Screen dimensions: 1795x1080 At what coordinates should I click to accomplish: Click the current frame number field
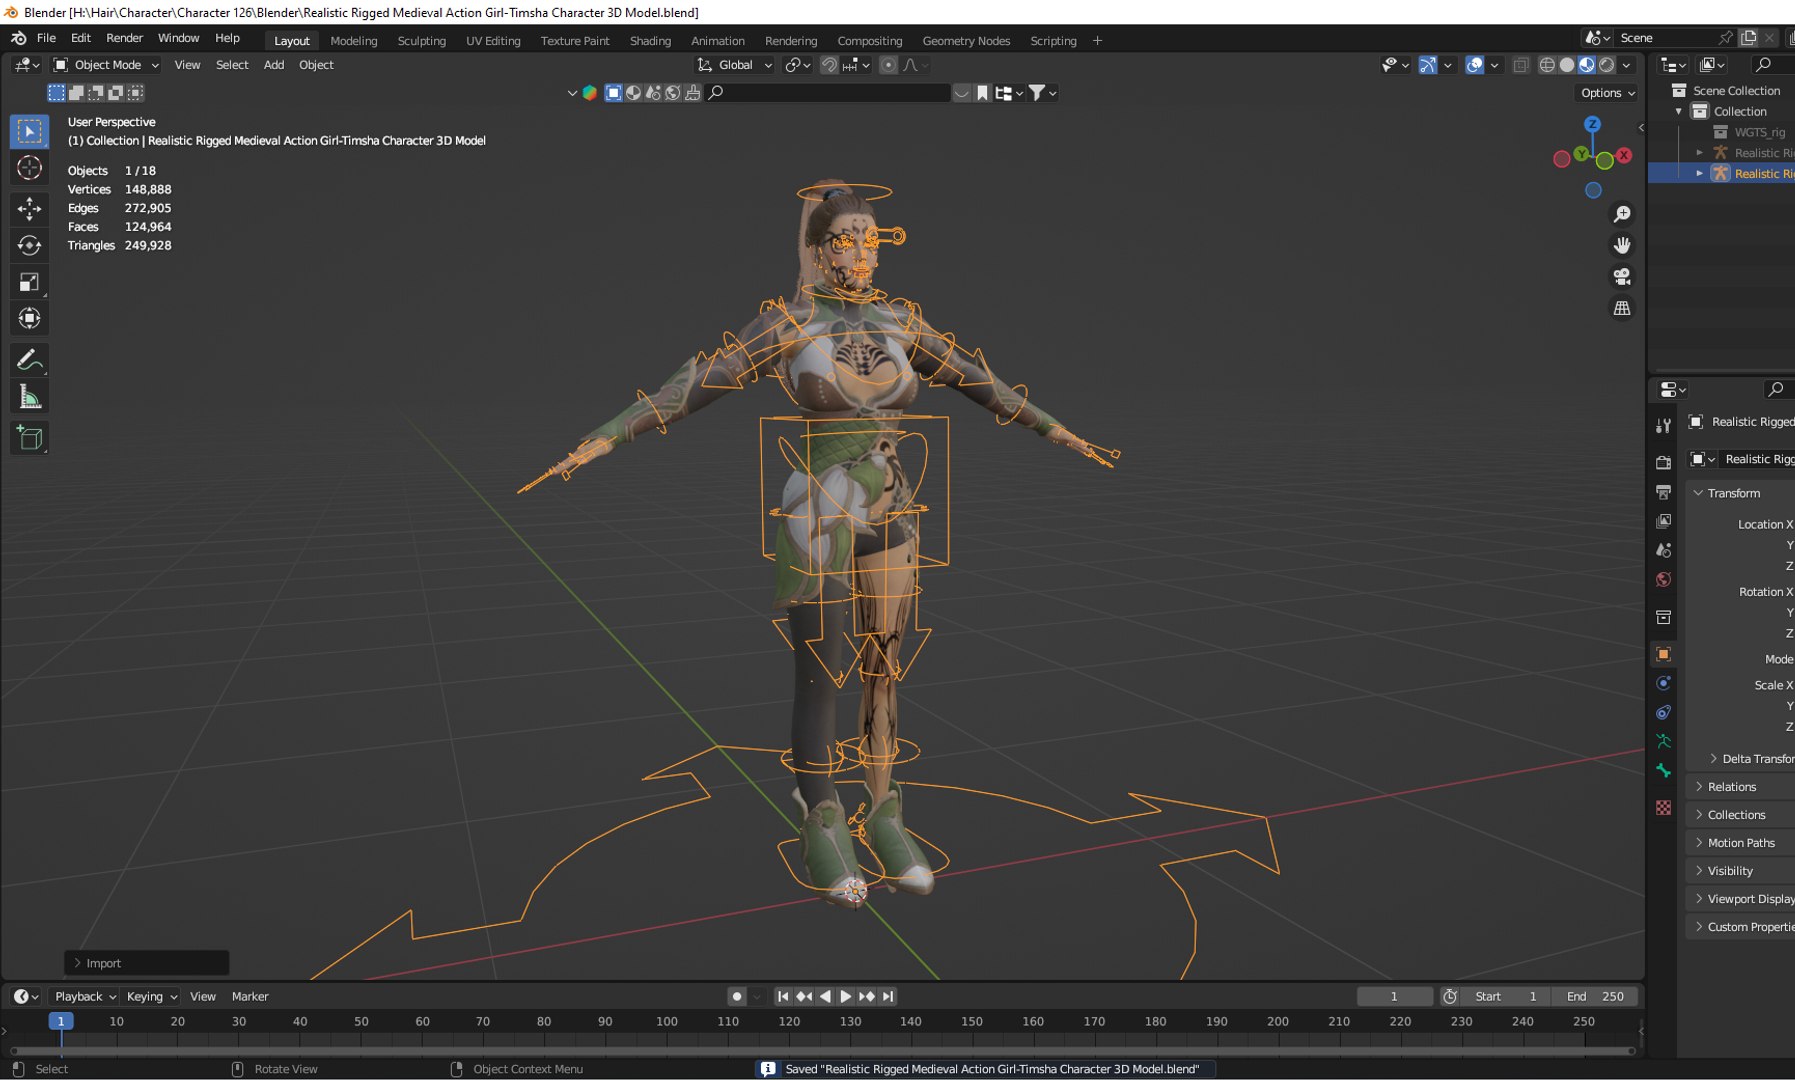pos(1394,996)
